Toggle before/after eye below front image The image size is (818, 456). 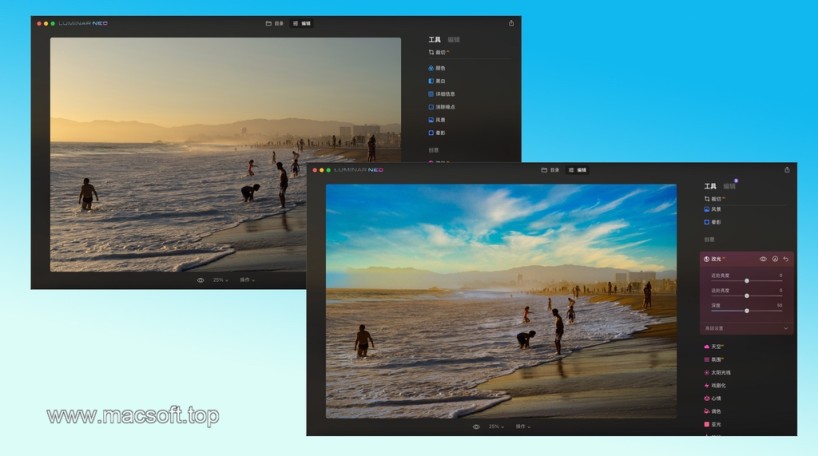coord(476,426)
